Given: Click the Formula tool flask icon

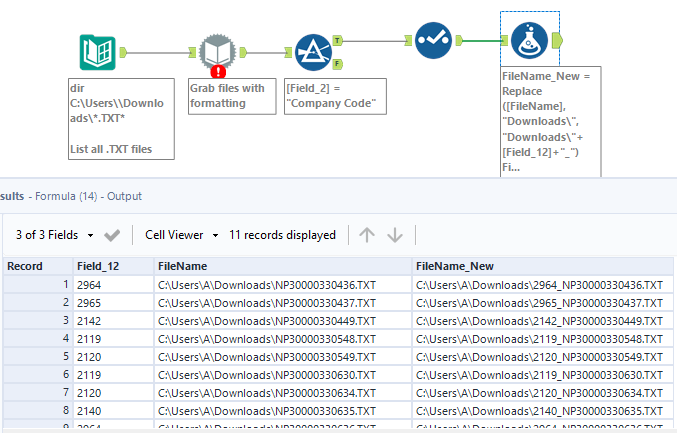Looking at the screenshot, I should 529,41.
